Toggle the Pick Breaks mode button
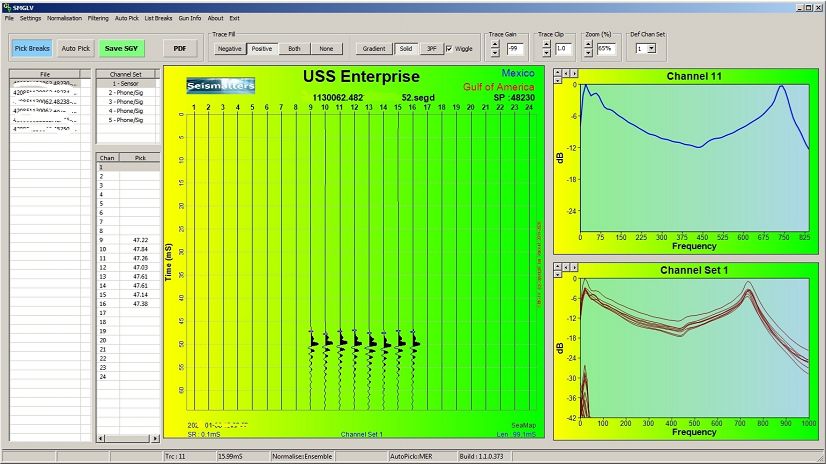 point(32,48)
